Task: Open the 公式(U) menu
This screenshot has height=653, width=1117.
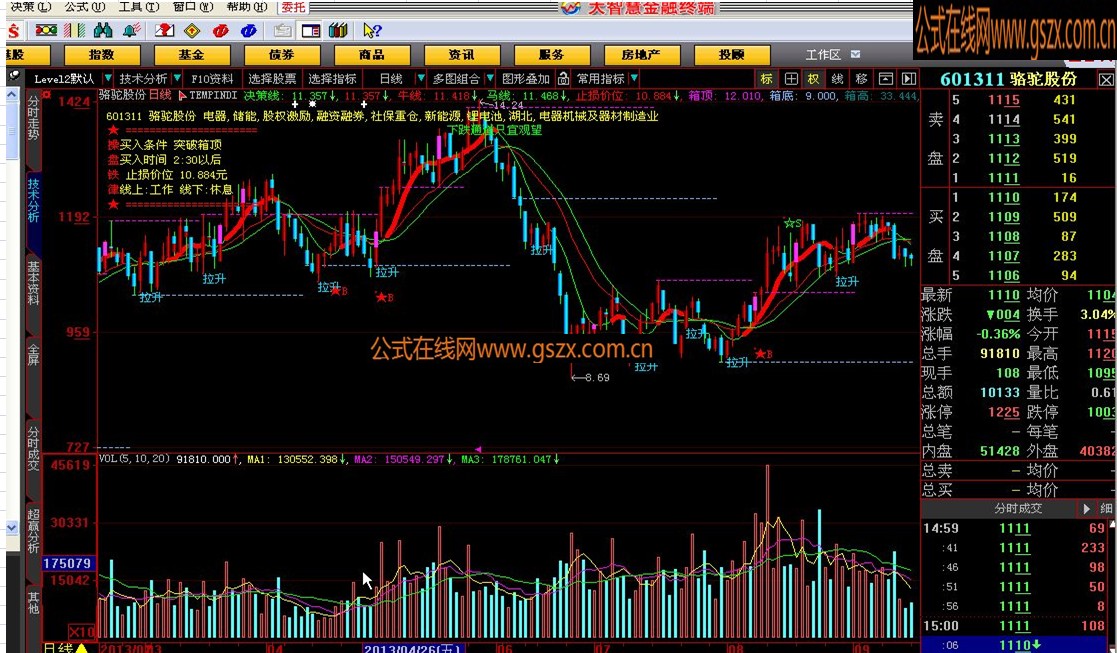Action: coord(85,7)
